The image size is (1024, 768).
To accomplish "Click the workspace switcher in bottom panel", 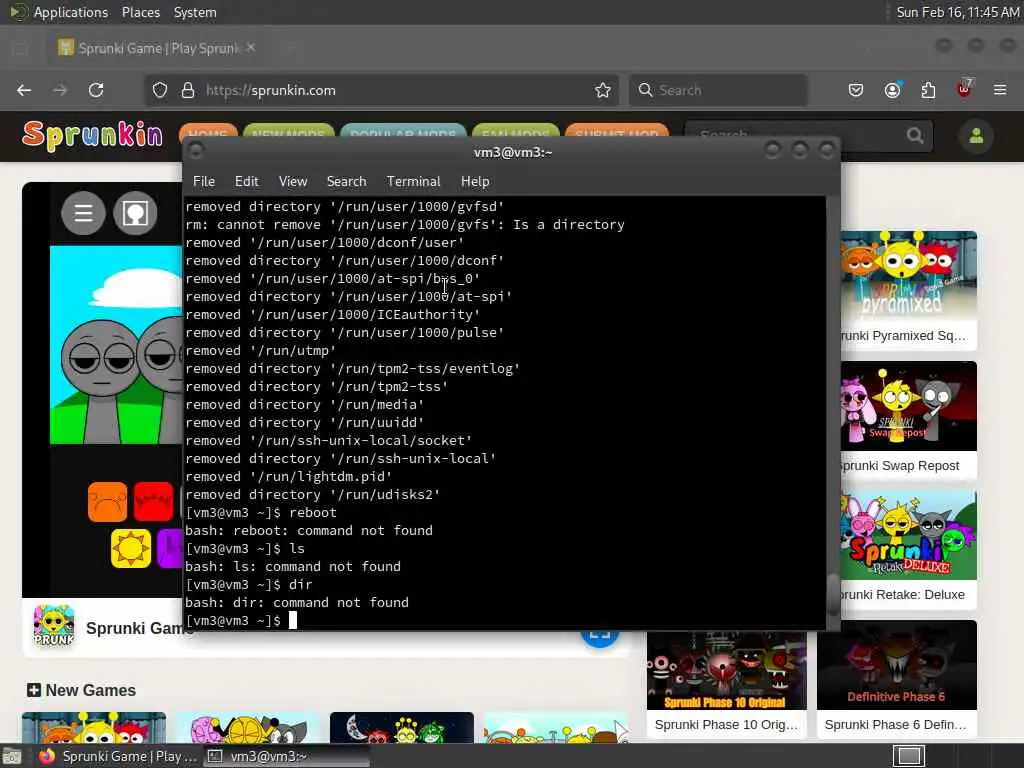I will pyautogui.click(x=908, y=756).
